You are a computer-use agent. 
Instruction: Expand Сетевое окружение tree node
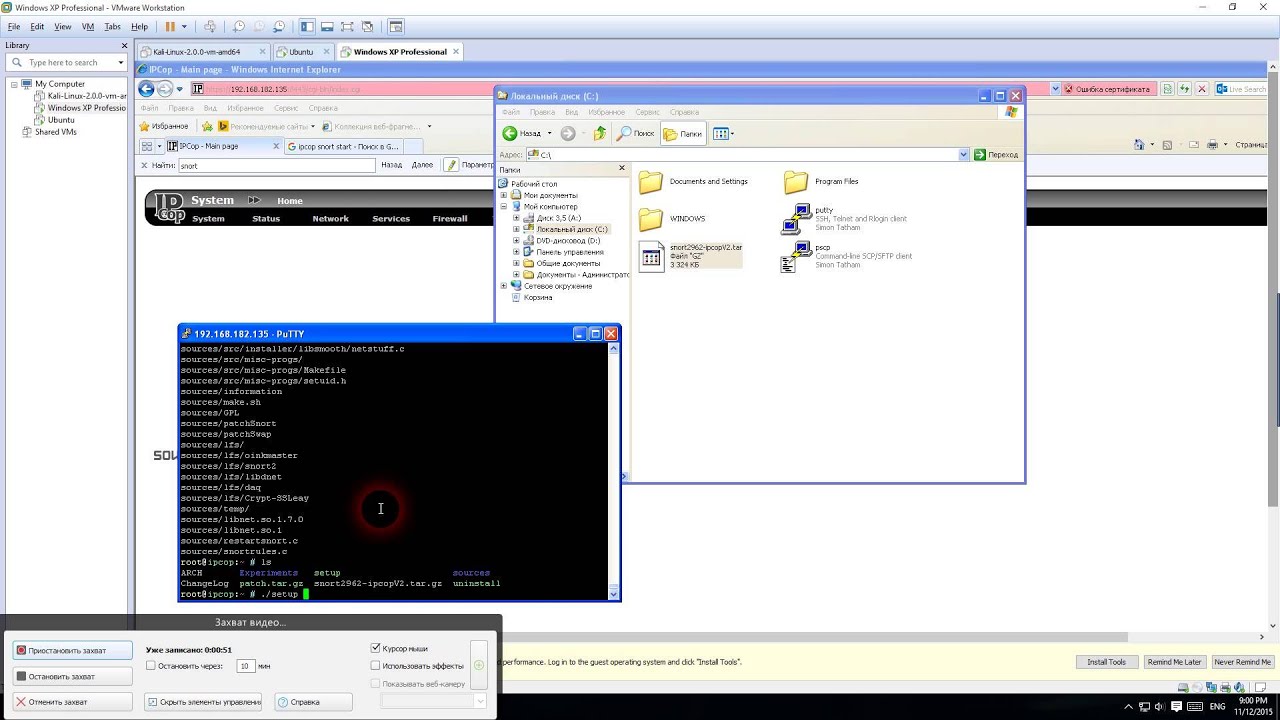pos(505,286)
